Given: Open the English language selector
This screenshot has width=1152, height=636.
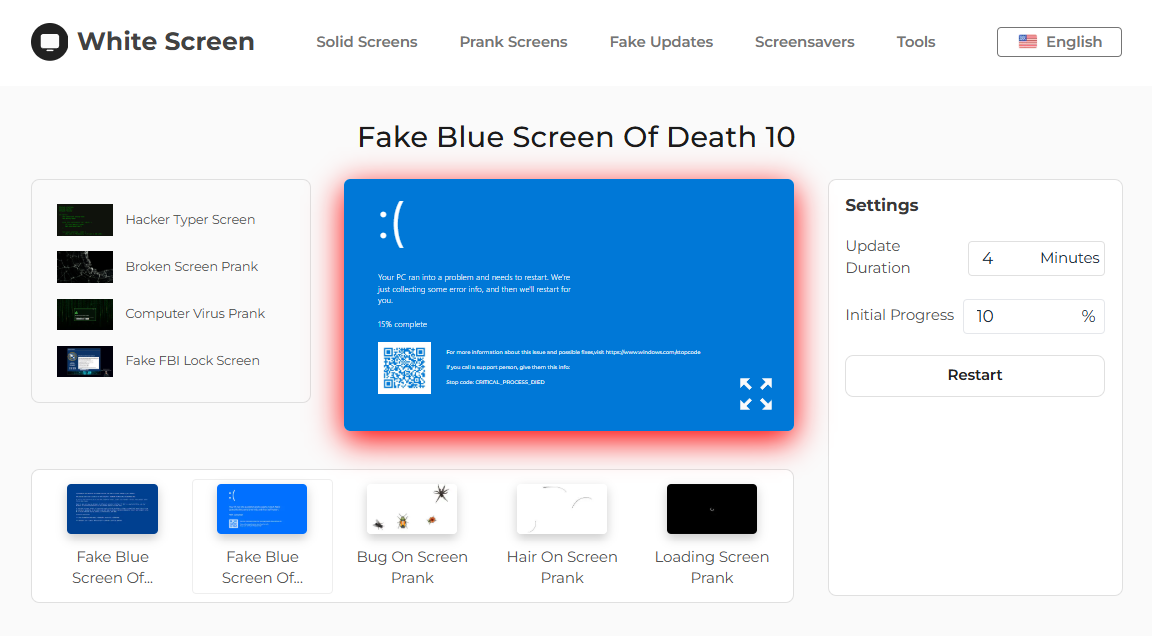Looking at the screenshot, I should tap(1059, 42).
